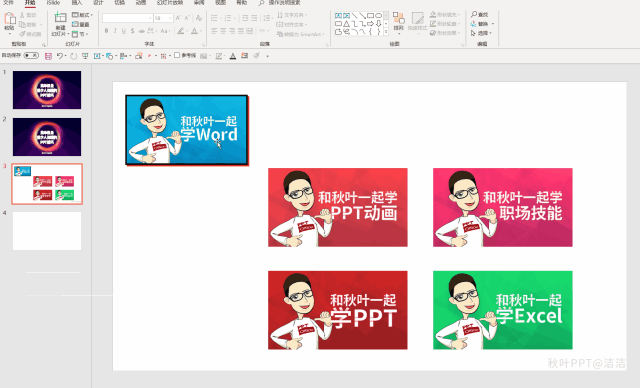Open the font name dropdown
The height and width of the screenshot is (388, 640).
tap(151, 18)
